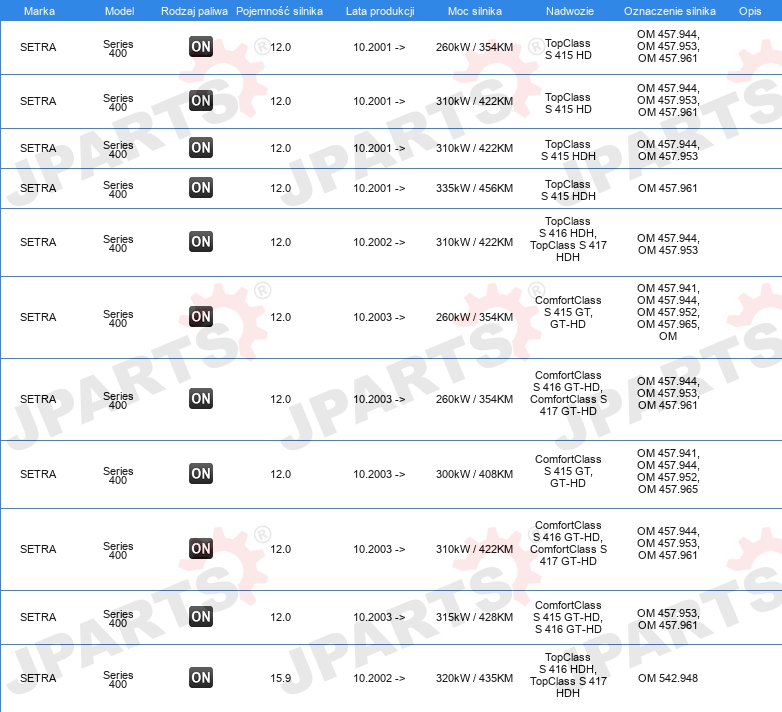Click the 10.2002 -> date in the 15.9 row
This screenshot has width=782, height=712.
[x=379, y=678]
